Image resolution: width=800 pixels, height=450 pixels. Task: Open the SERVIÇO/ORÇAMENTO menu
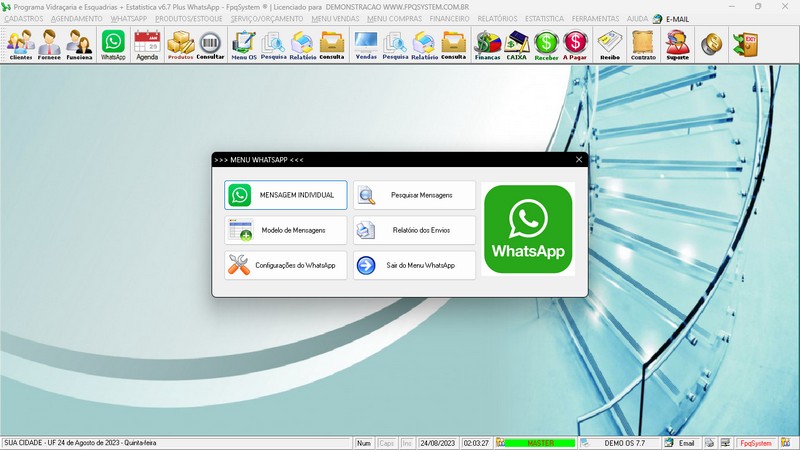tap(267, 19)
